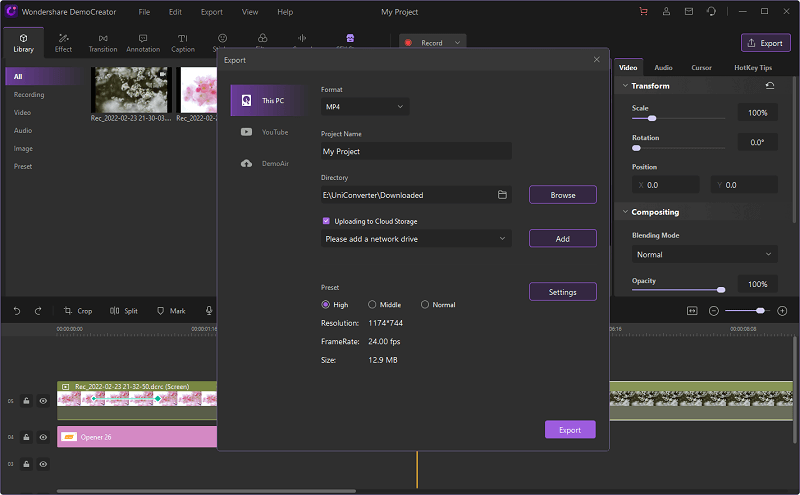This screenshot has height=495, width=800.
Task: Open the Export menu in menu bar
Action: point(212,12)
